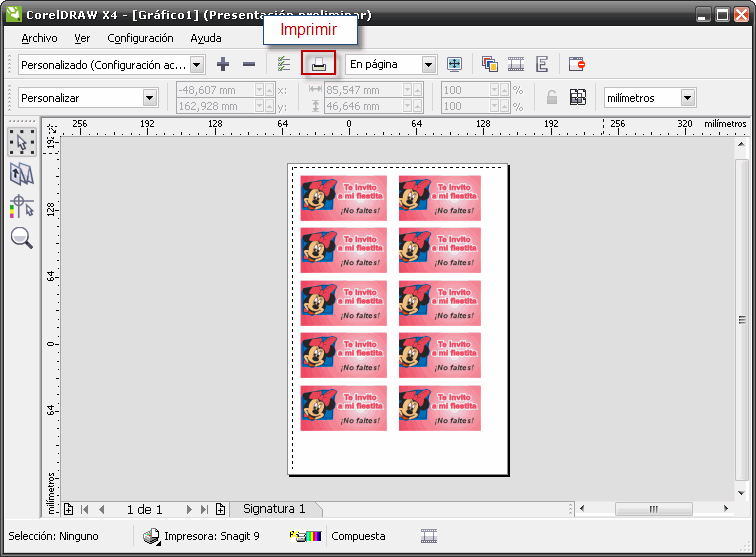
Task: Expand the En página zoom dropdown
Action: pyautogui.click(x=428, y=65)
